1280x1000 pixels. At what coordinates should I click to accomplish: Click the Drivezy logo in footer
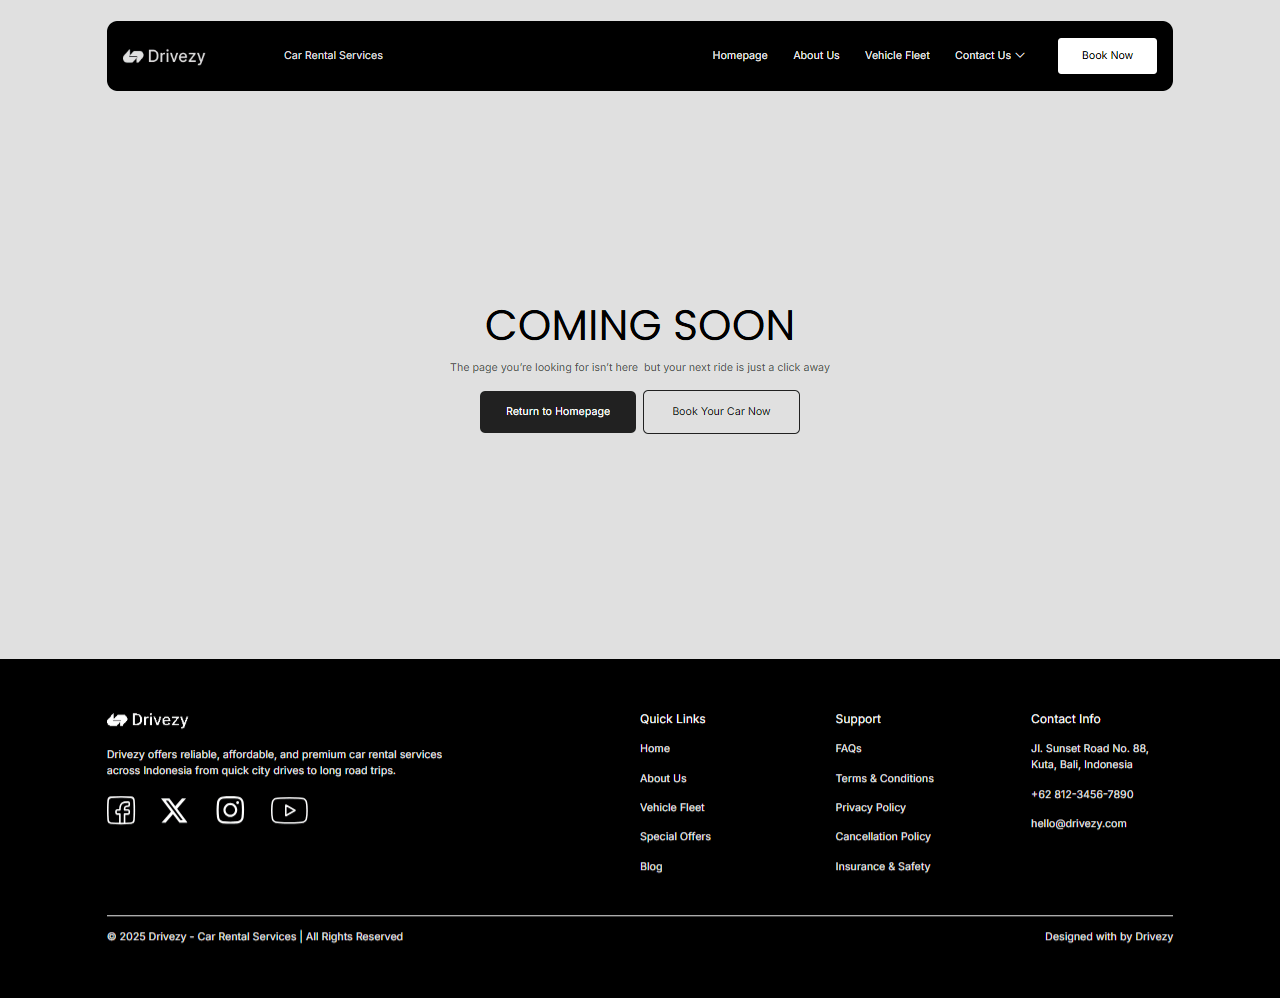click(148, 720)
